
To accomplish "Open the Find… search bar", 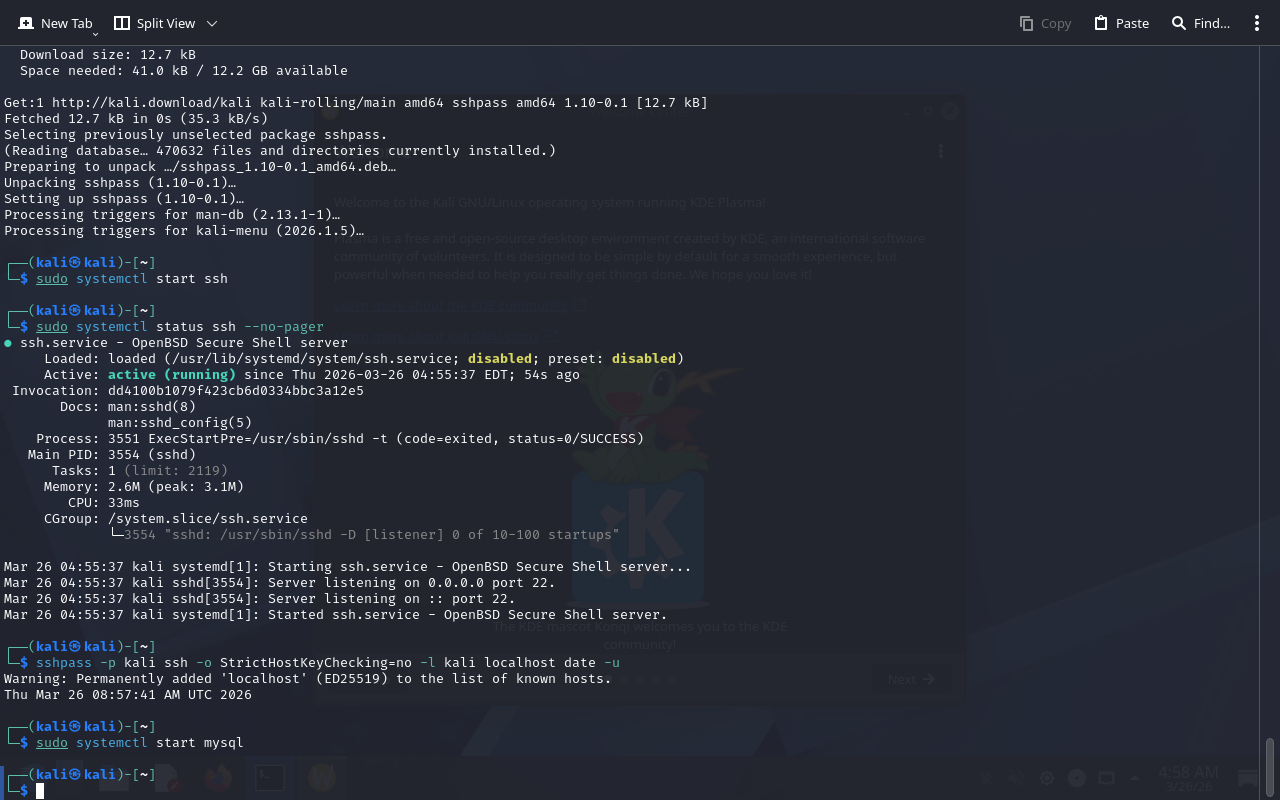I will point(1200,23).
